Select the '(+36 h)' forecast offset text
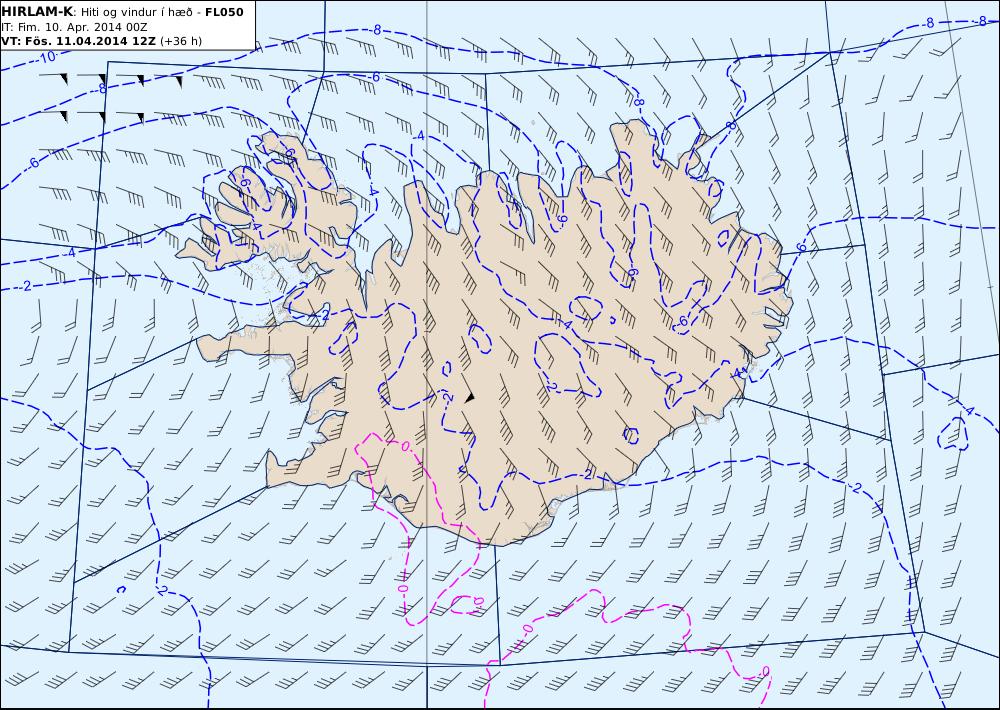The width and height of the screenshot is (1000, 710). (180, 41)
